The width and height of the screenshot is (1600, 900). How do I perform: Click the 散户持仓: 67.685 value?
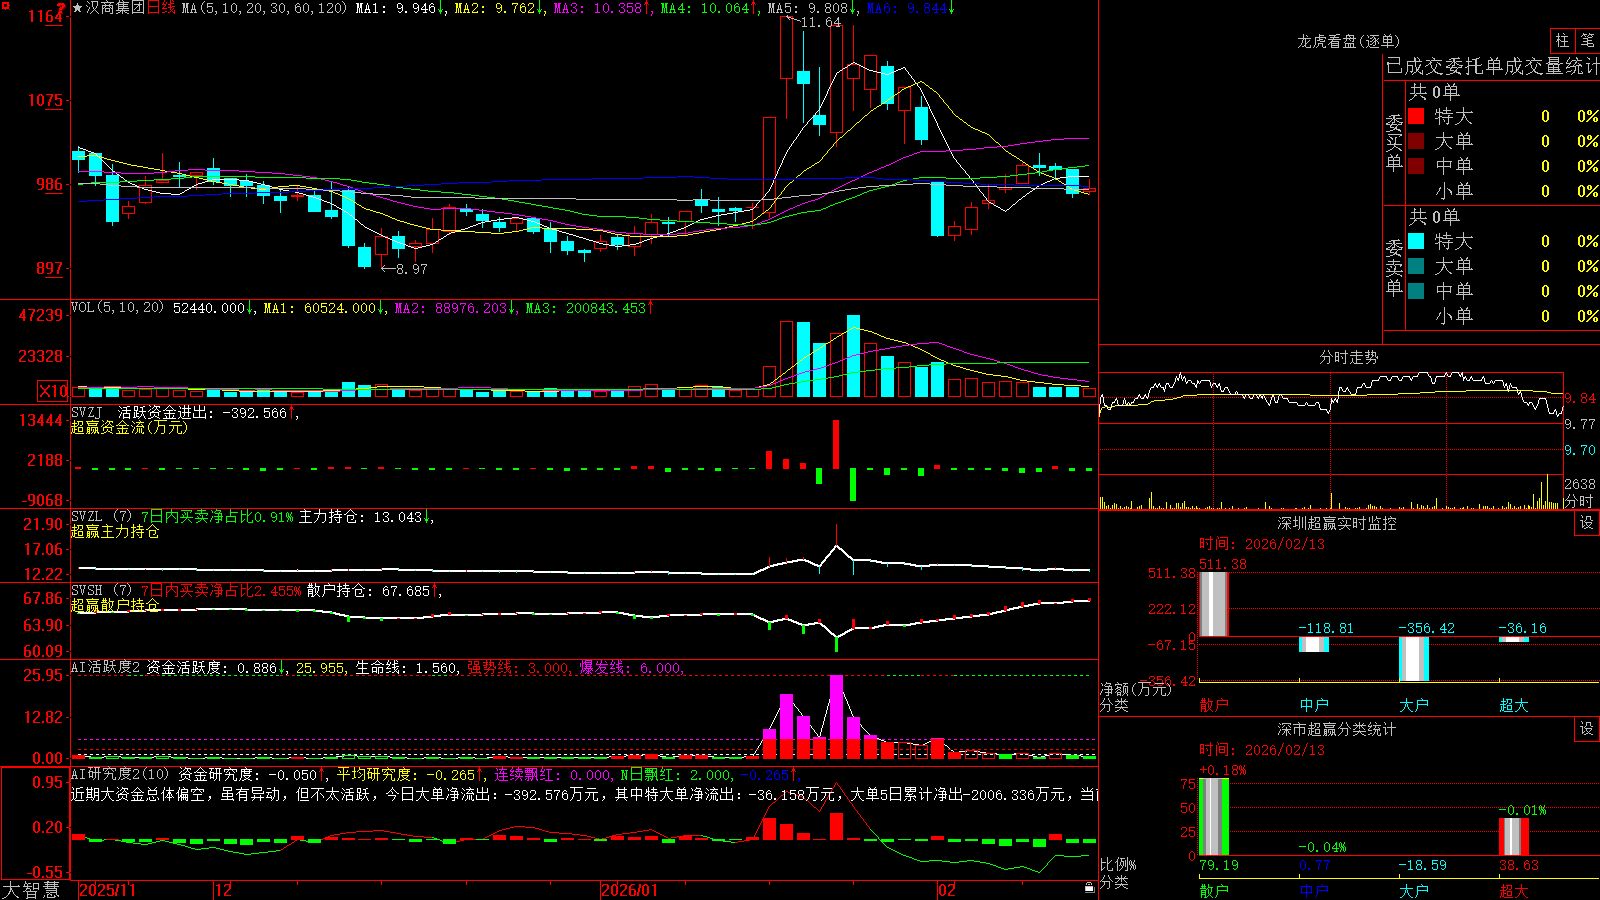(374, 591)
